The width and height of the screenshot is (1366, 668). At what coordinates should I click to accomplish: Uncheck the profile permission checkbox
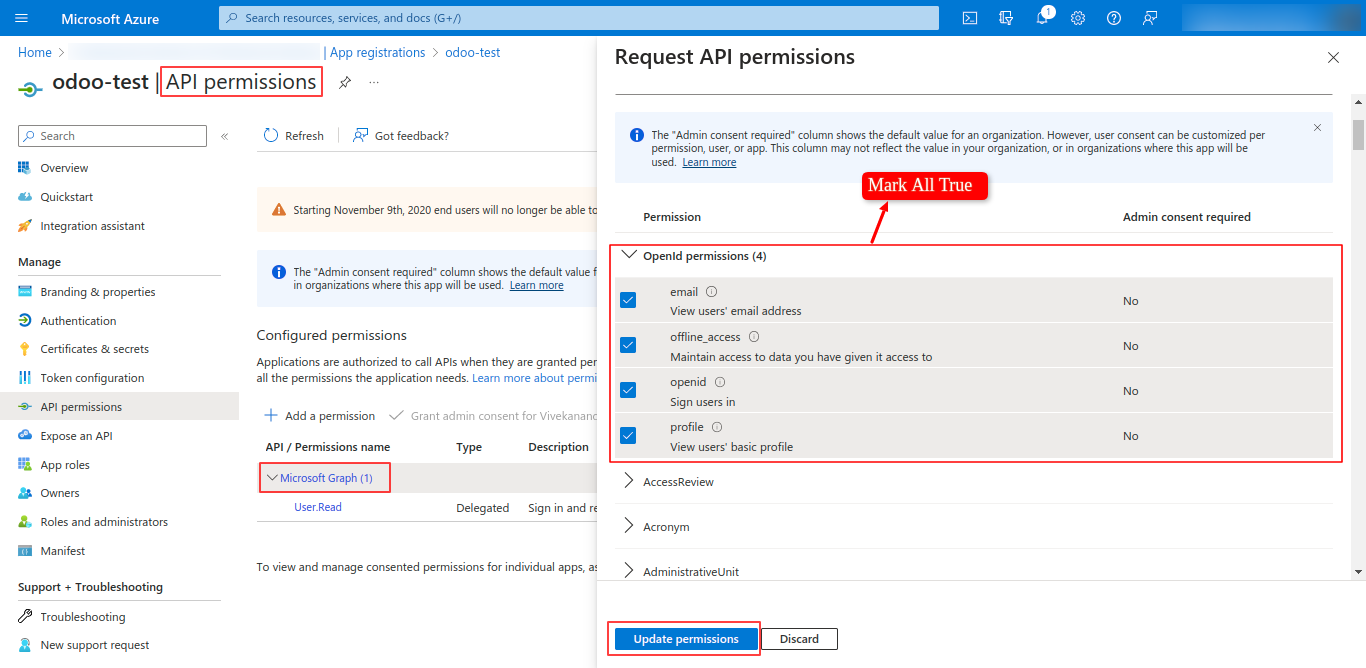pos(628,435)
